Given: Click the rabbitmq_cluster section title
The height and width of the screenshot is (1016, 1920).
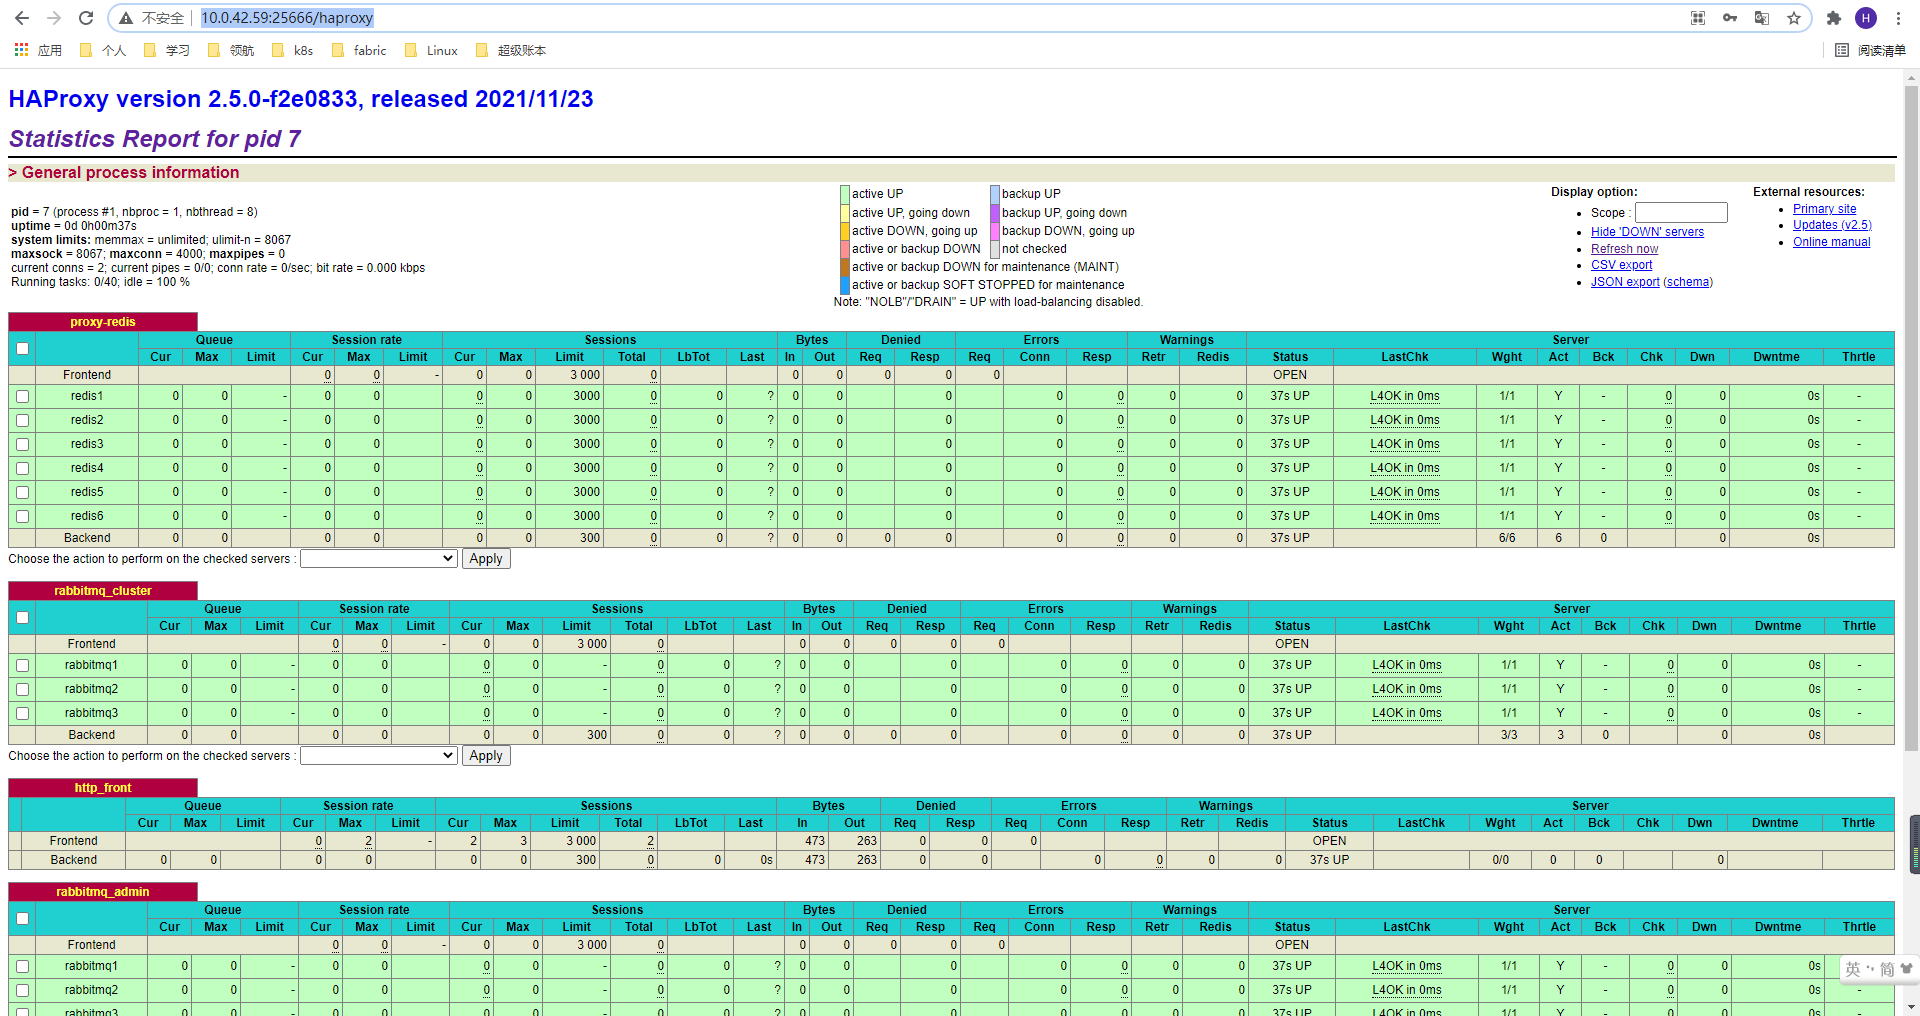Looking at the screenshot, I should point(103,591).
